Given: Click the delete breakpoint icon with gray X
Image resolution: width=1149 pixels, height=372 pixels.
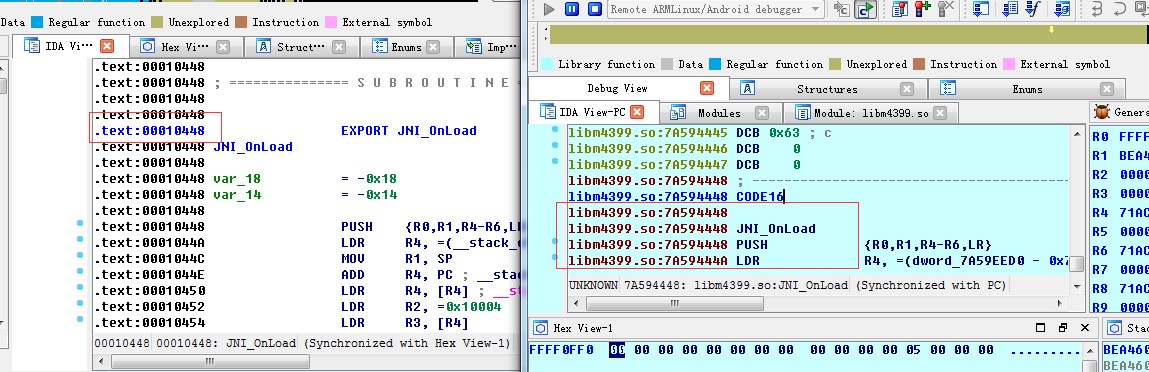Looking at the screenshot, I should [x=946, y=10].
